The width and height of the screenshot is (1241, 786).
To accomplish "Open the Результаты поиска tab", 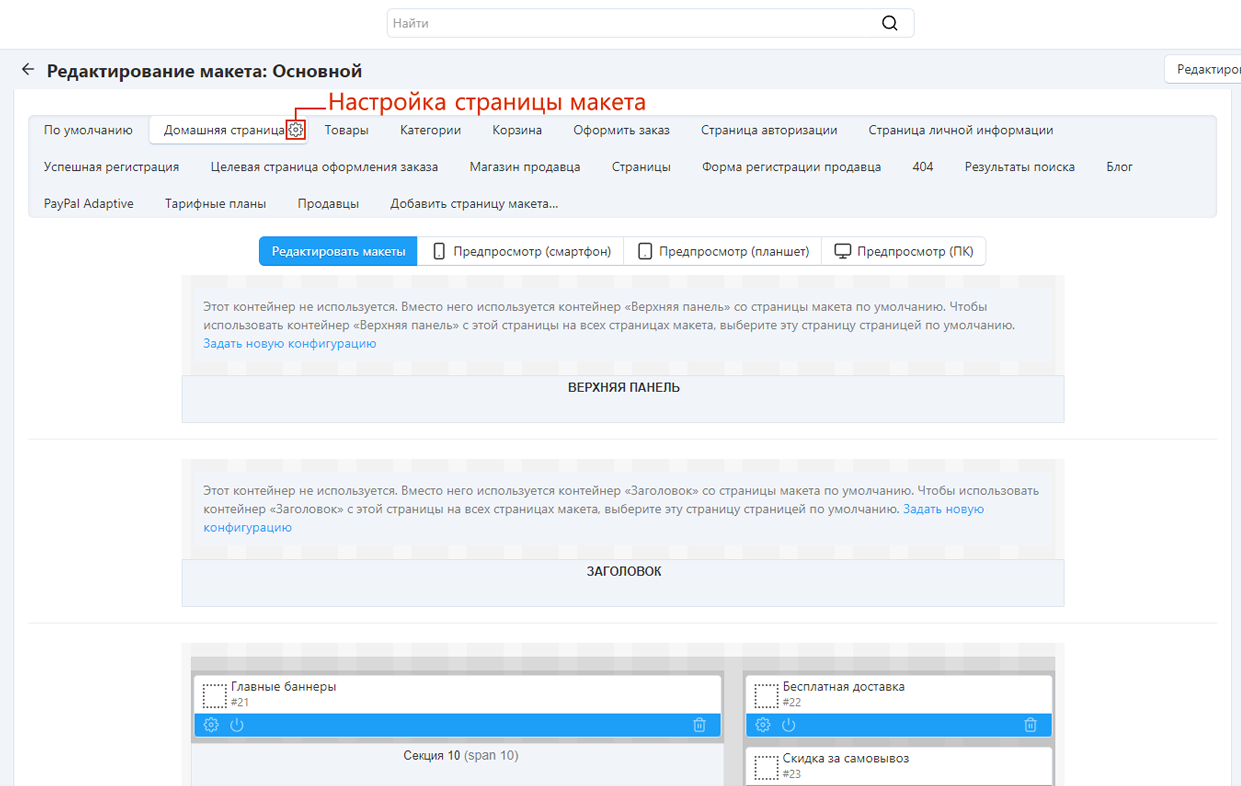I will pyautogui.click(x=1019, y=167).
